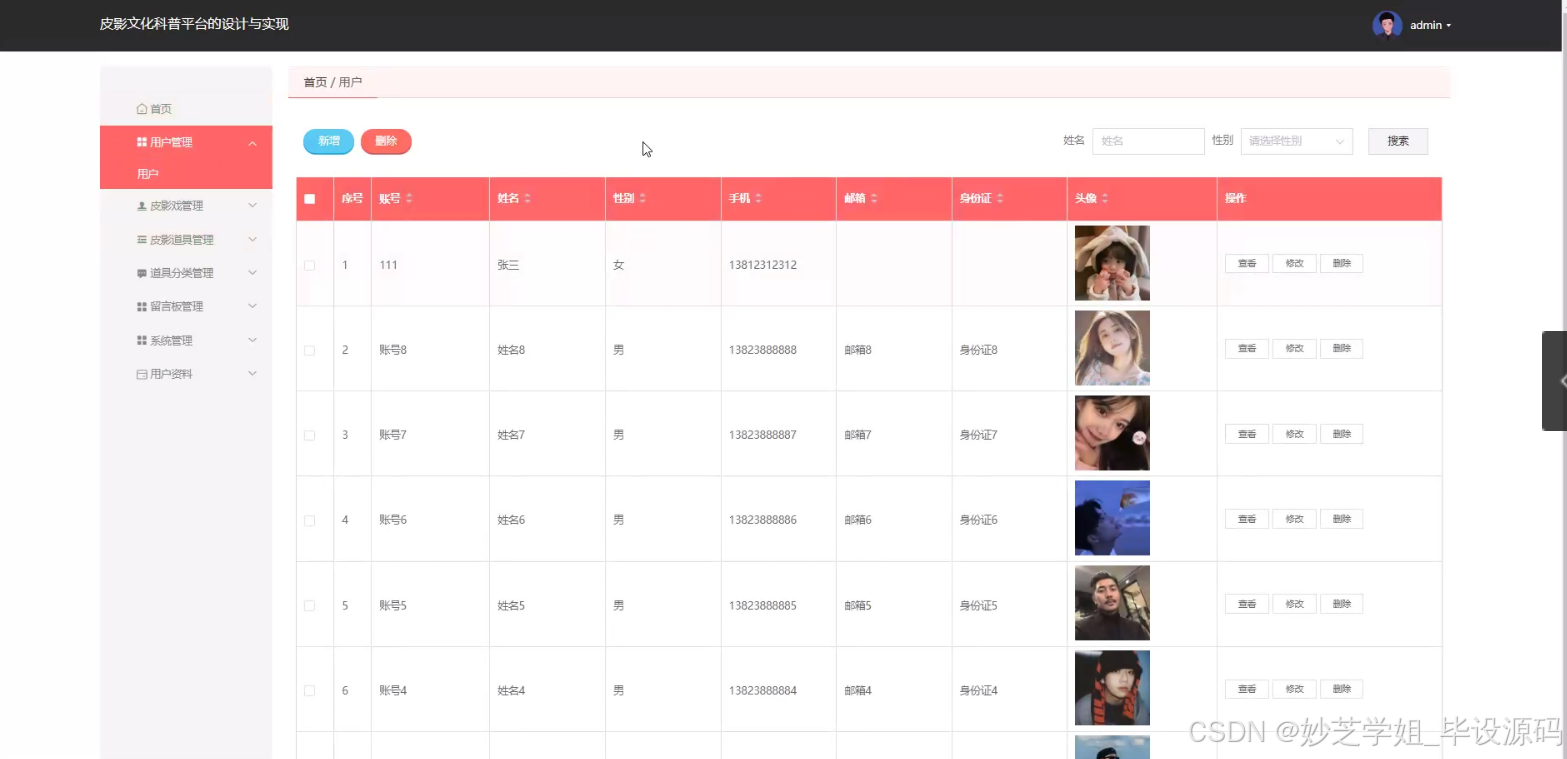Click 修改 for row 账号5
The image size is (1567, 759).
pos(1294,604)
